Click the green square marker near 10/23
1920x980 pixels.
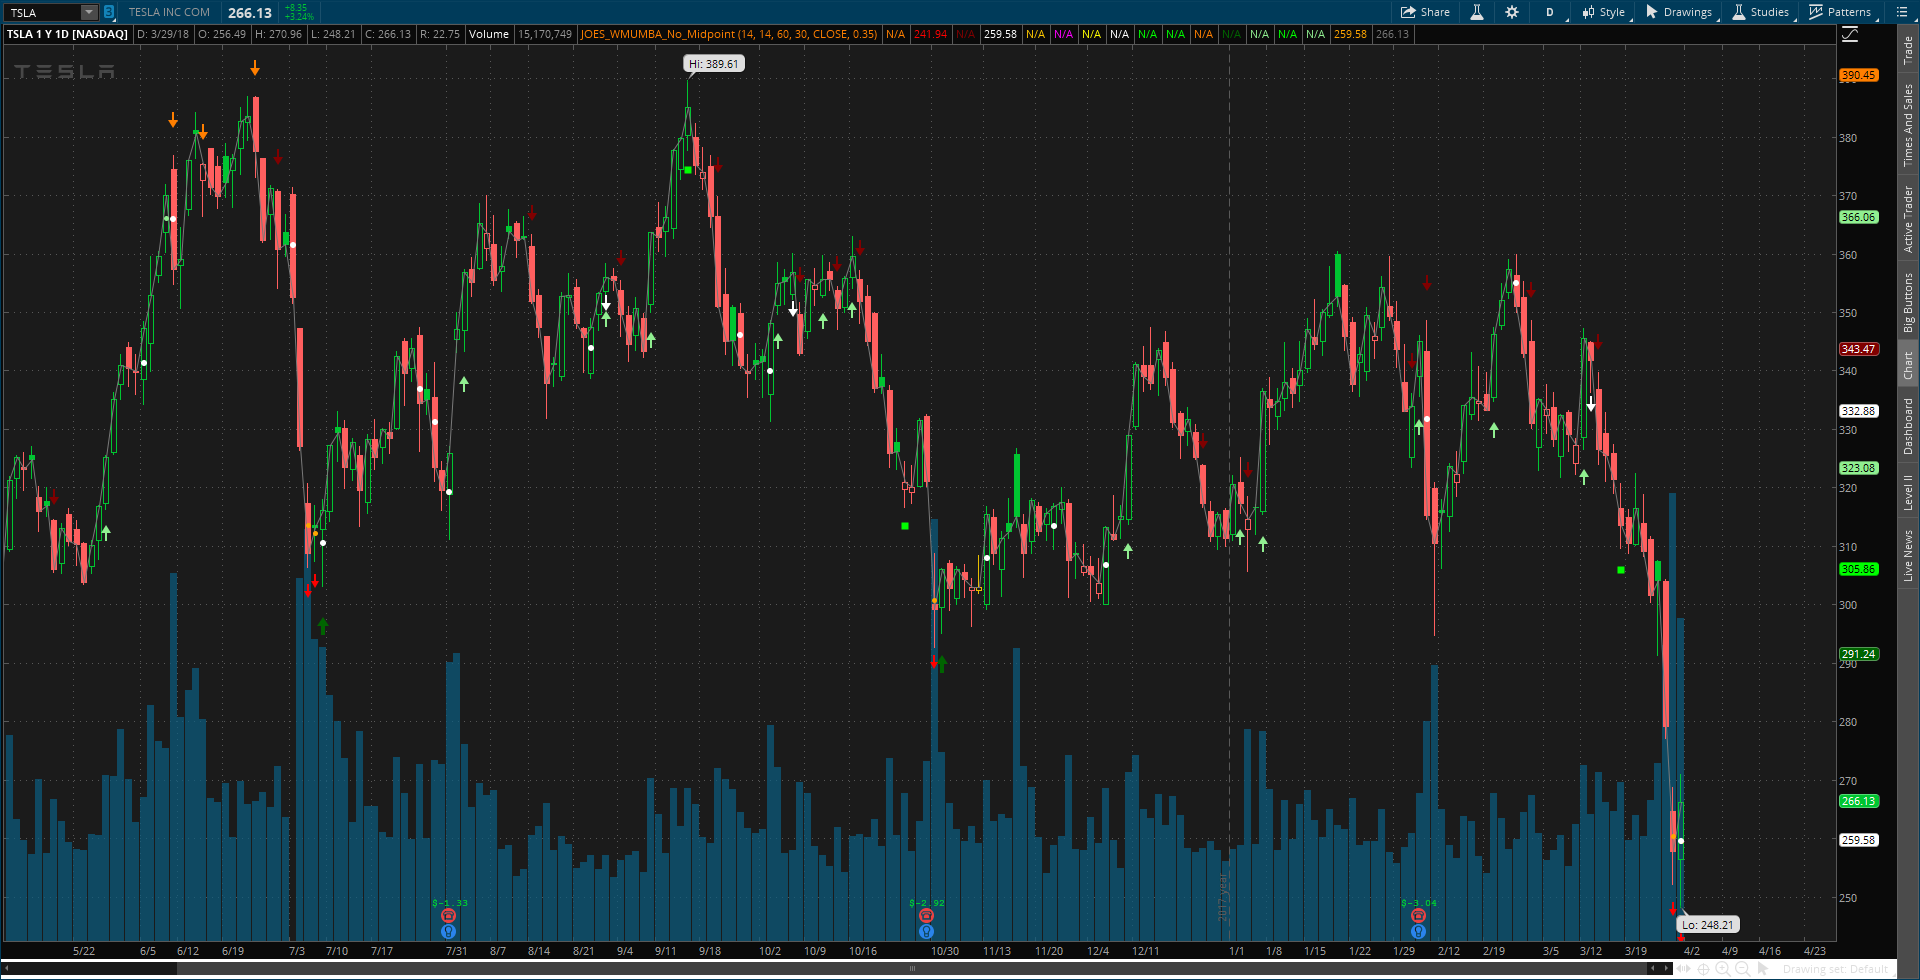point(905,526)
